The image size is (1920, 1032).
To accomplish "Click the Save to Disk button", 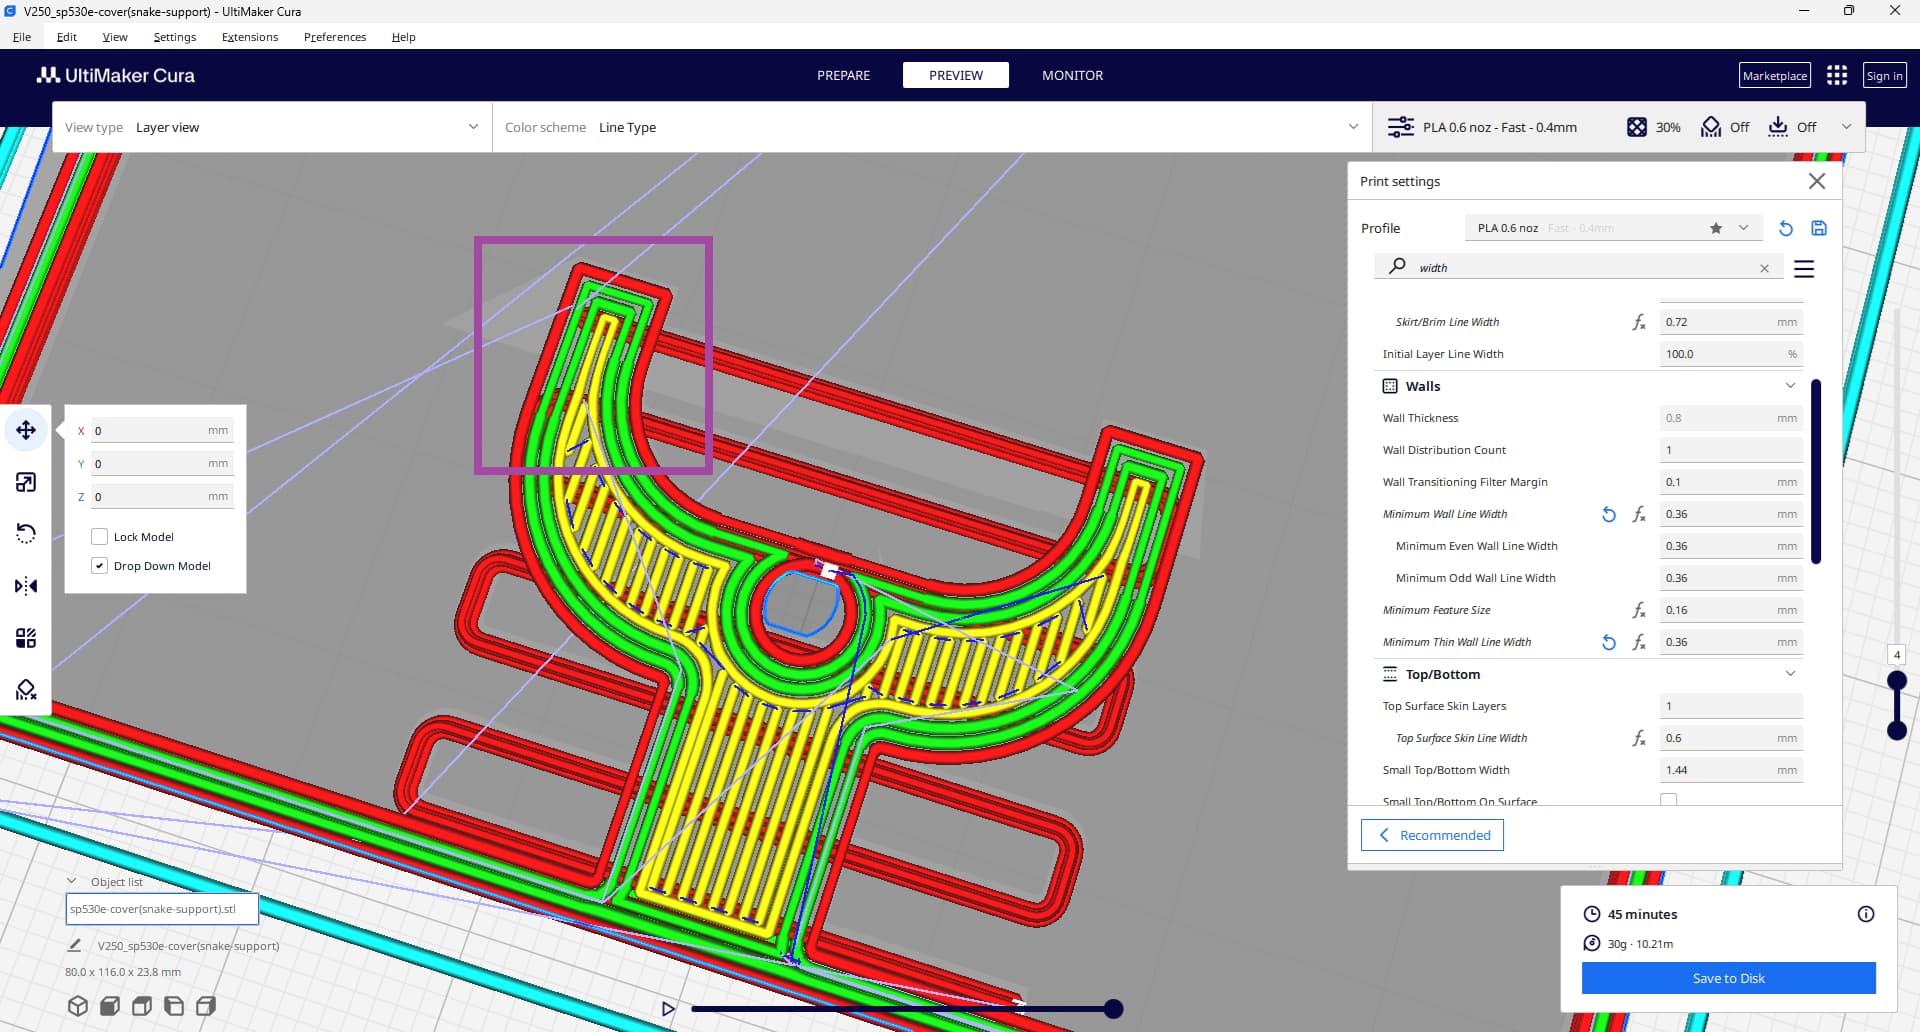I will (x=1728, y=978).
